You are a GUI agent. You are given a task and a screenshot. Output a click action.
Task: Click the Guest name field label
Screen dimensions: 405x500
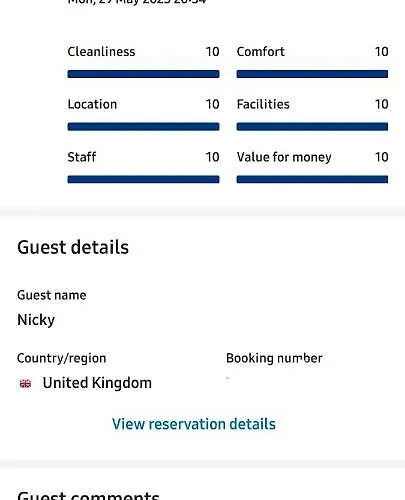(52, 295)
